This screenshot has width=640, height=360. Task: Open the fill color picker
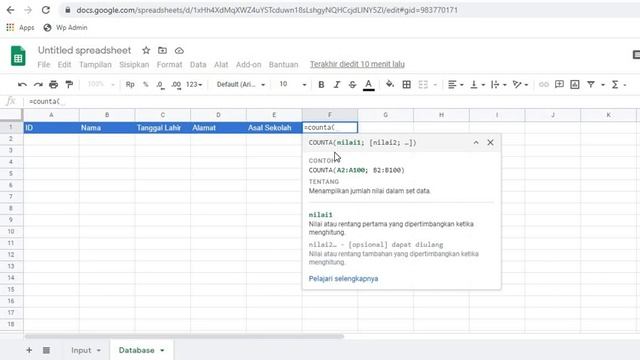390,84
